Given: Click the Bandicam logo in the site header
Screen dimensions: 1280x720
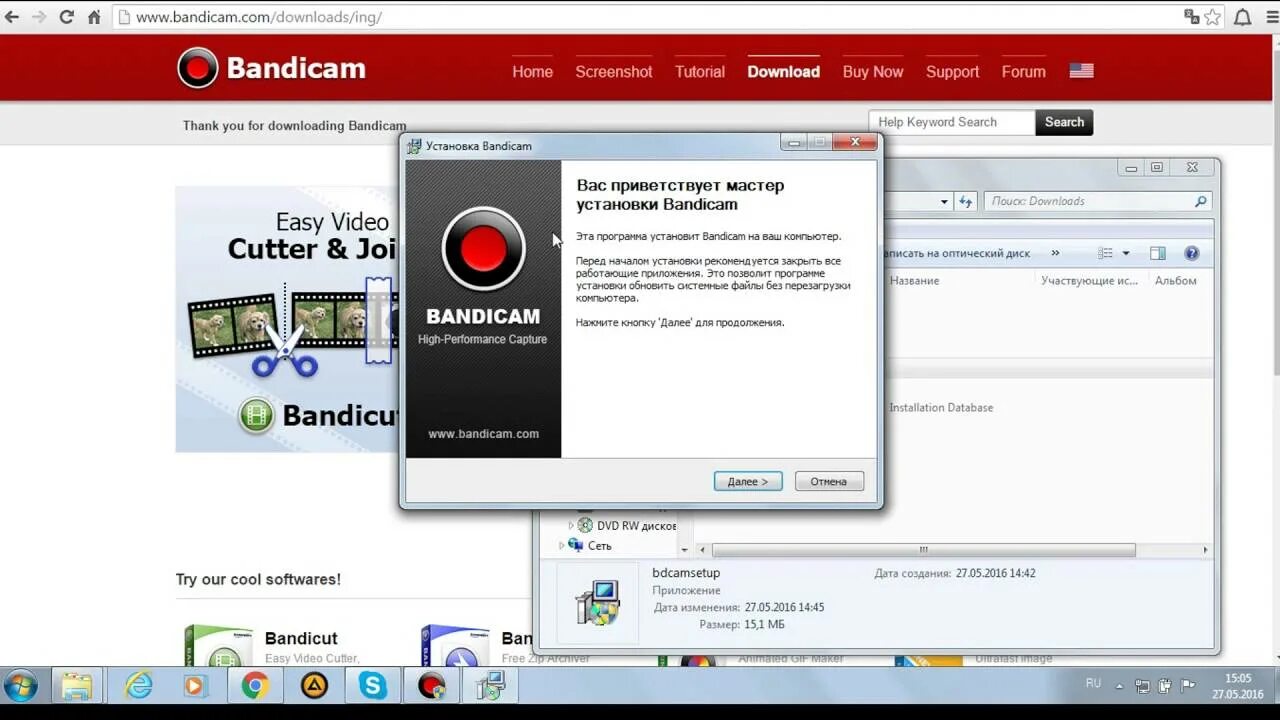Looking at the screenshot, I should point(270,68).
